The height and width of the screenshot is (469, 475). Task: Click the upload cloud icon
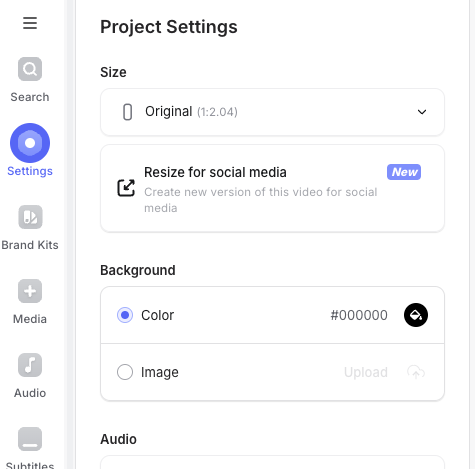[x=416, y=372]
